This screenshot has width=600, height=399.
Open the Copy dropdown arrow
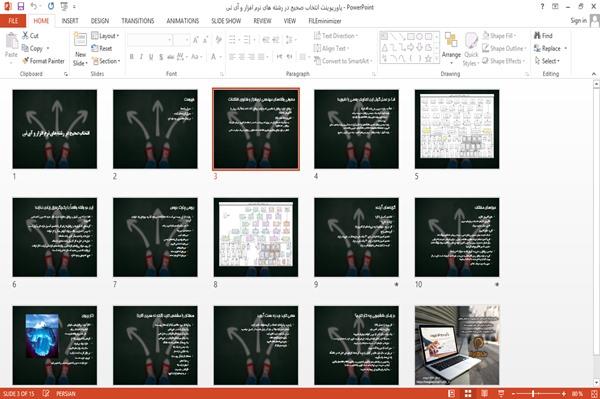click(x=48, y=49)
